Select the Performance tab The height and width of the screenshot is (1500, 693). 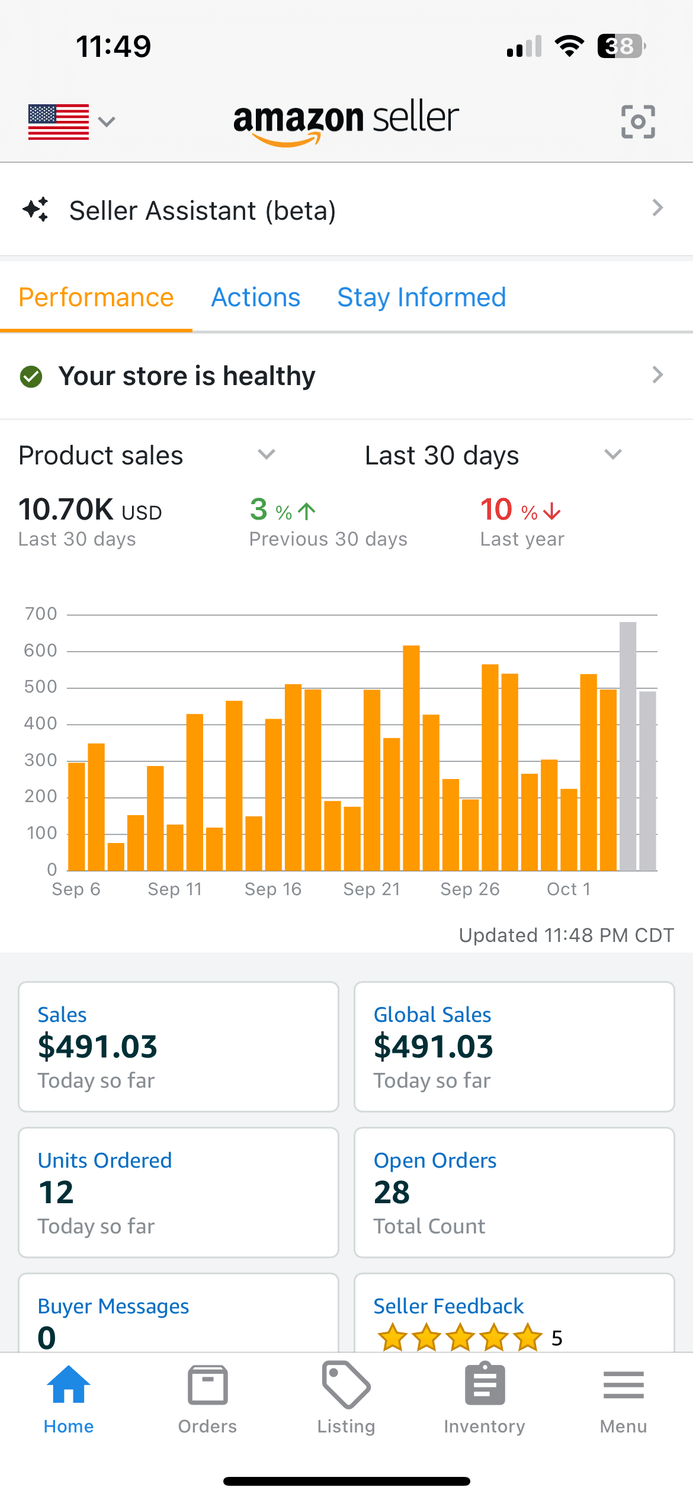pyautogui.click(x=96, y=297)
